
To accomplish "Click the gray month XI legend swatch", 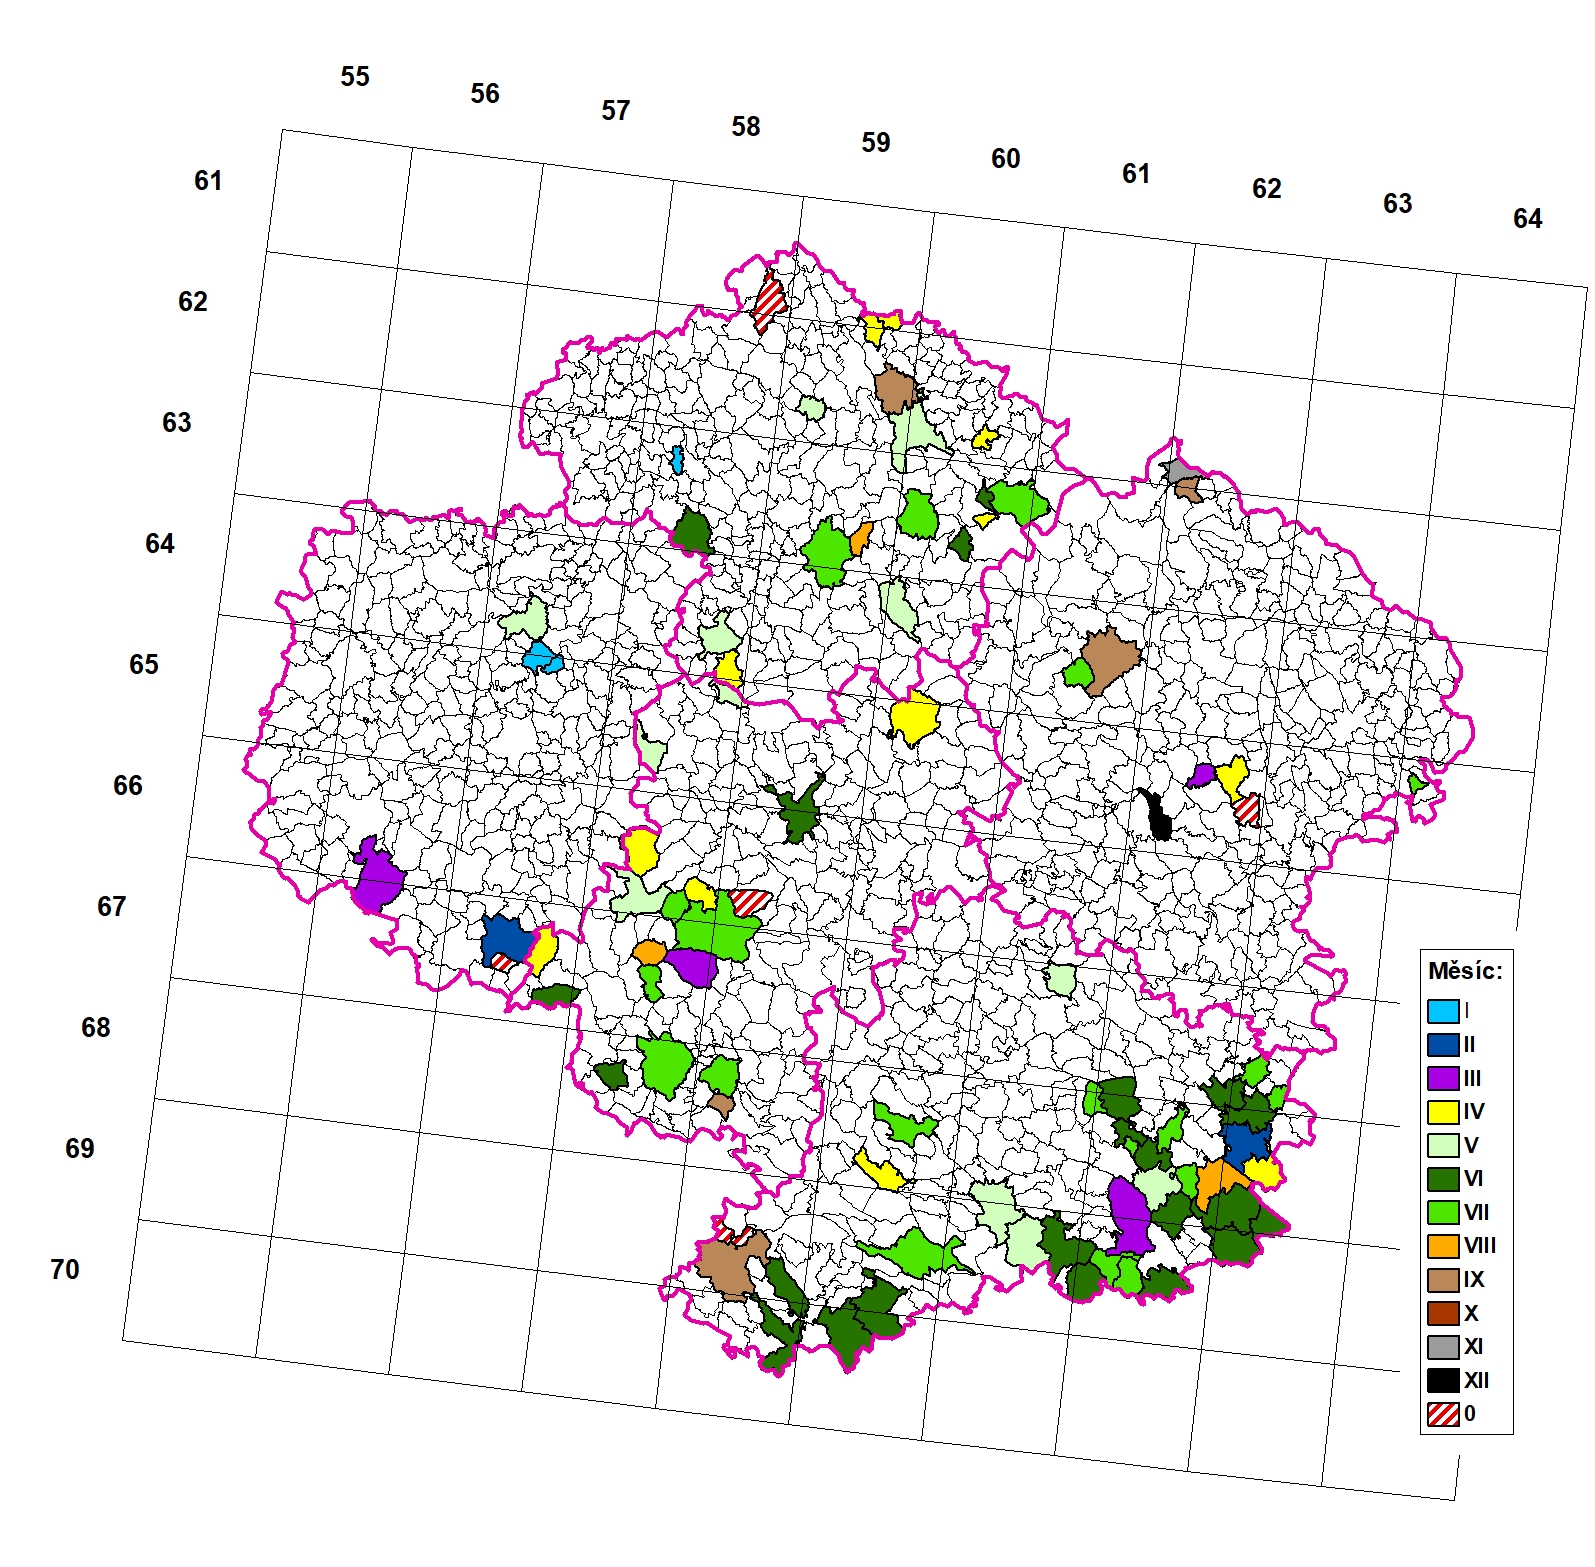I will [x=1443, y=1347].
